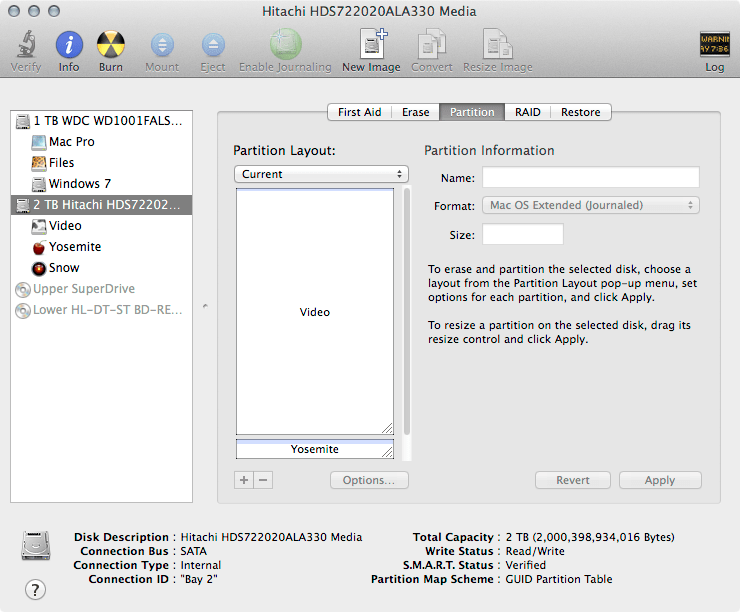Select the Upper SuperDrive
This screenshot has width=740, height=612.
tap(101, 289)
